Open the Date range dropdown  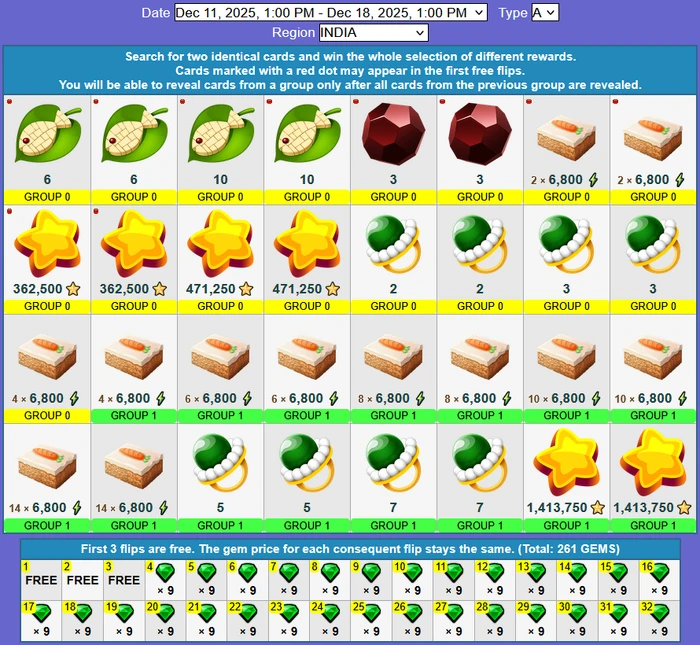tap(330, 12)
